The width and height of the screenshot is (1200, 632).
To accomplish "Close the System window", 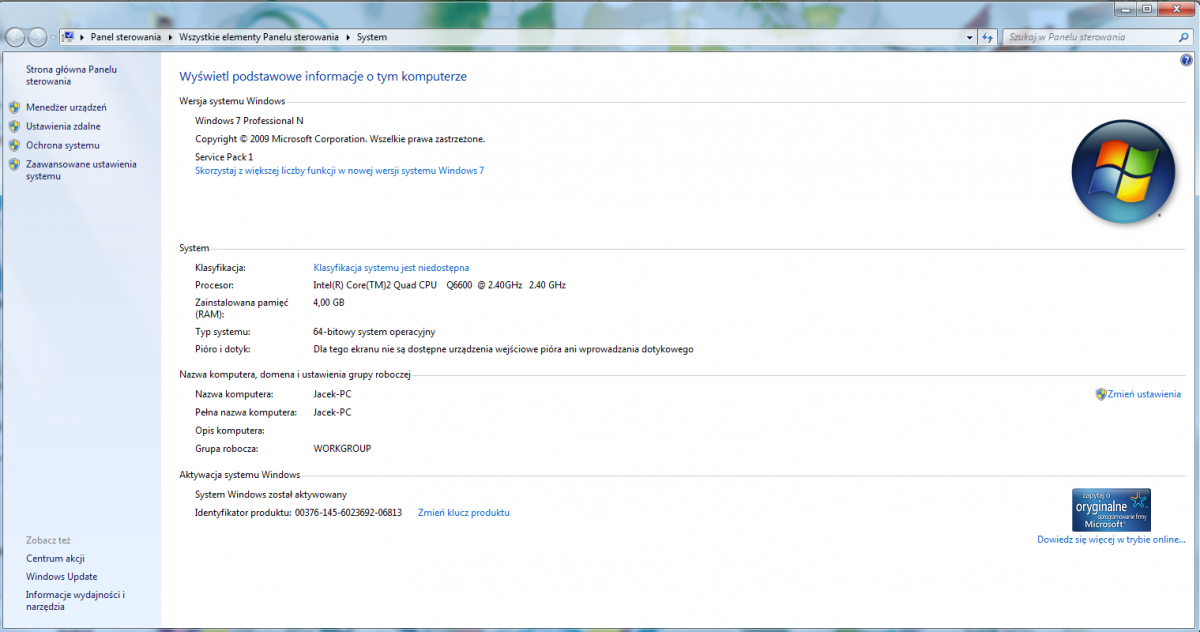I will click(1176, 9).
